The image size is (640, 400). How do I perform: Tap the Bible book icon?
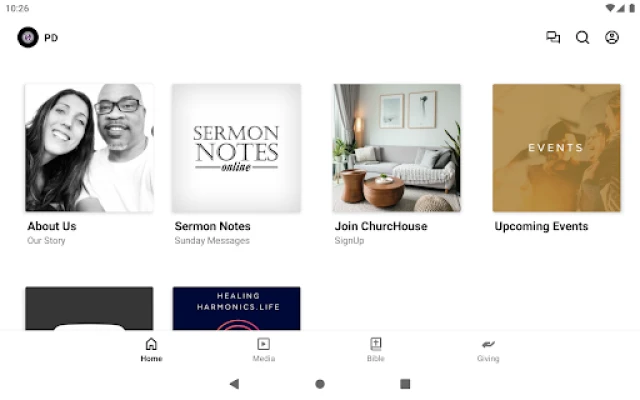[x=376, y=344]
